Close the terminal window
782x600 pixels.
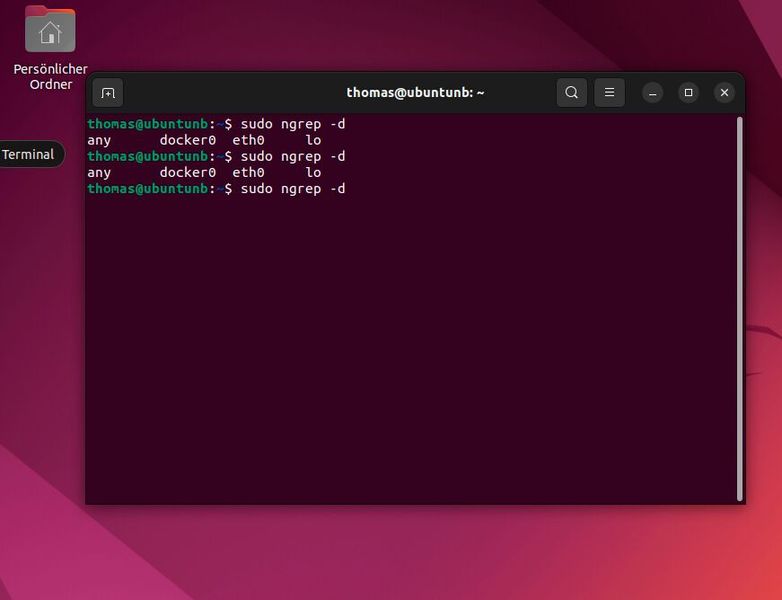(x=724, y=93)
